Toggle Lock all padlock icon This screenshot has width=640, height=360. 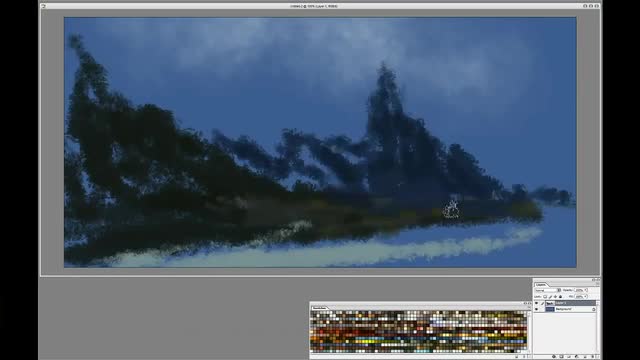560,297
